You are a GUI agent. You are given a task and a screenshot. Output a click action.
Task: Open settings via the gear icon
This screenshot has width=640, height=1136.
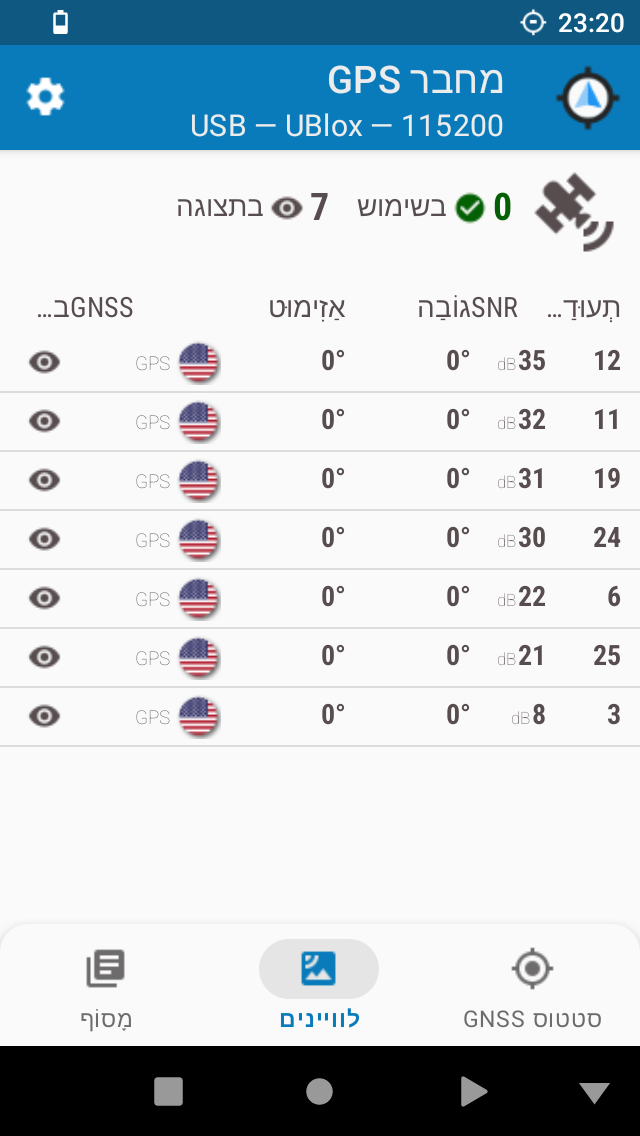tap(45, 97)
